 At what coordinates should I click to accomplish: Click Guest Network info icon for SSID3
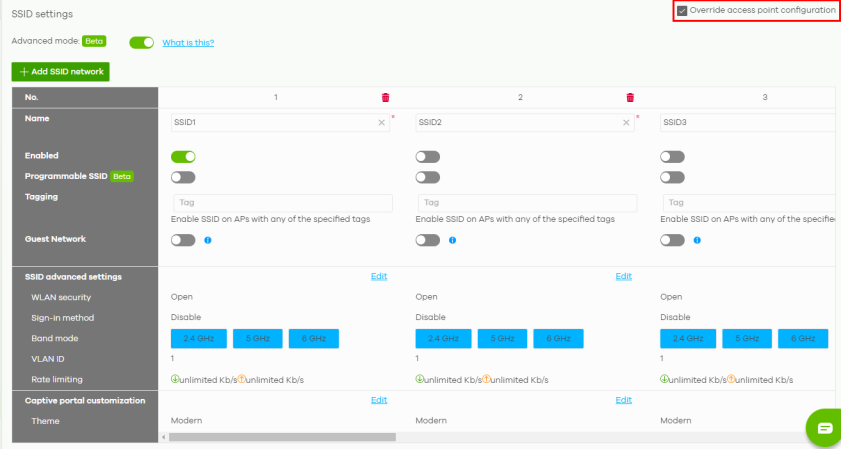click(696, 240)
